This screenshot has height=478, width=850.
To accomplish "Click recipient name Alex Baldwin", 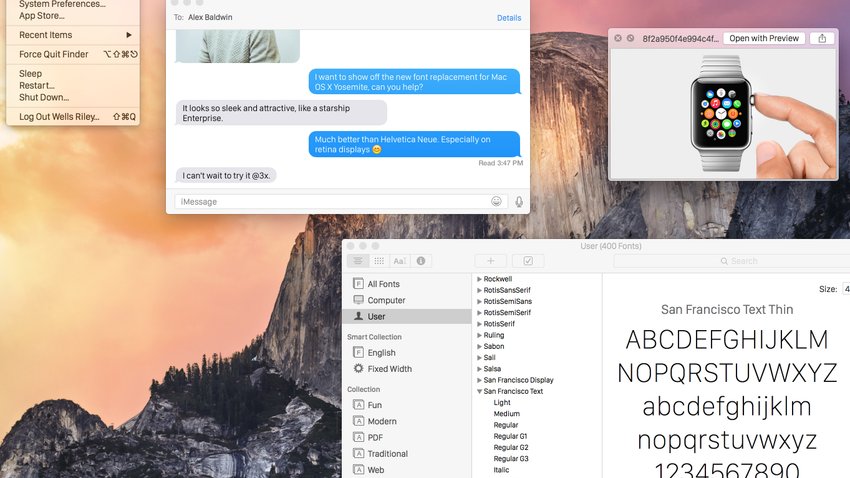I will (210, 17).
